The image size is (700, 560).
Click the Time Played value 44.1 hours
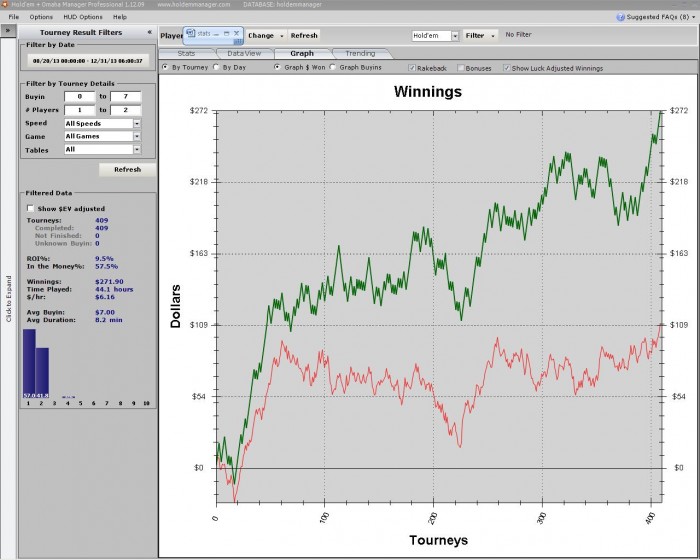click(114, 289)
